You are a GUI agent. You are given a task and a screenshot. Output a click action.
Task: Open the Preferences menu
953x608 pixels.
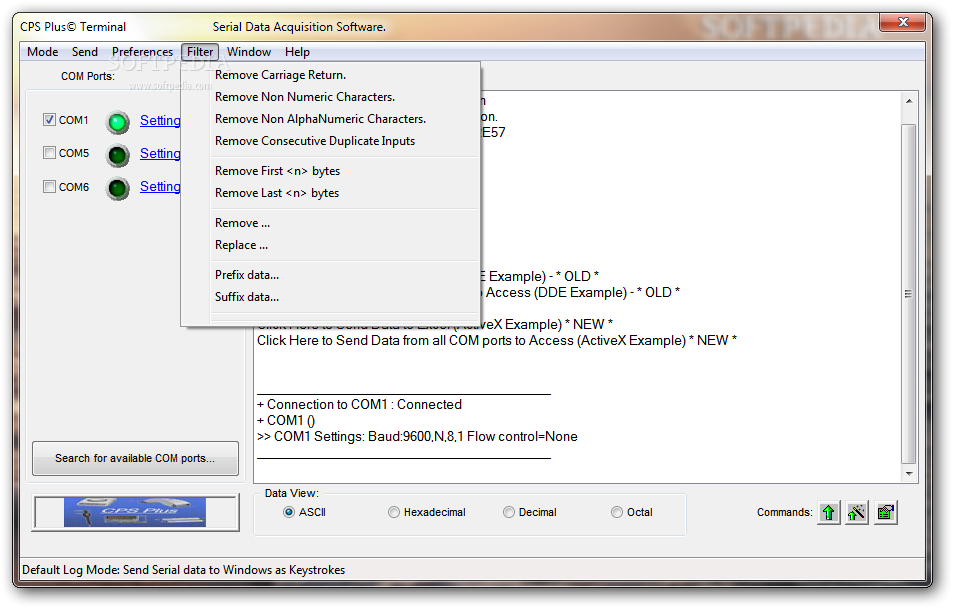click(x=142, y=52)
